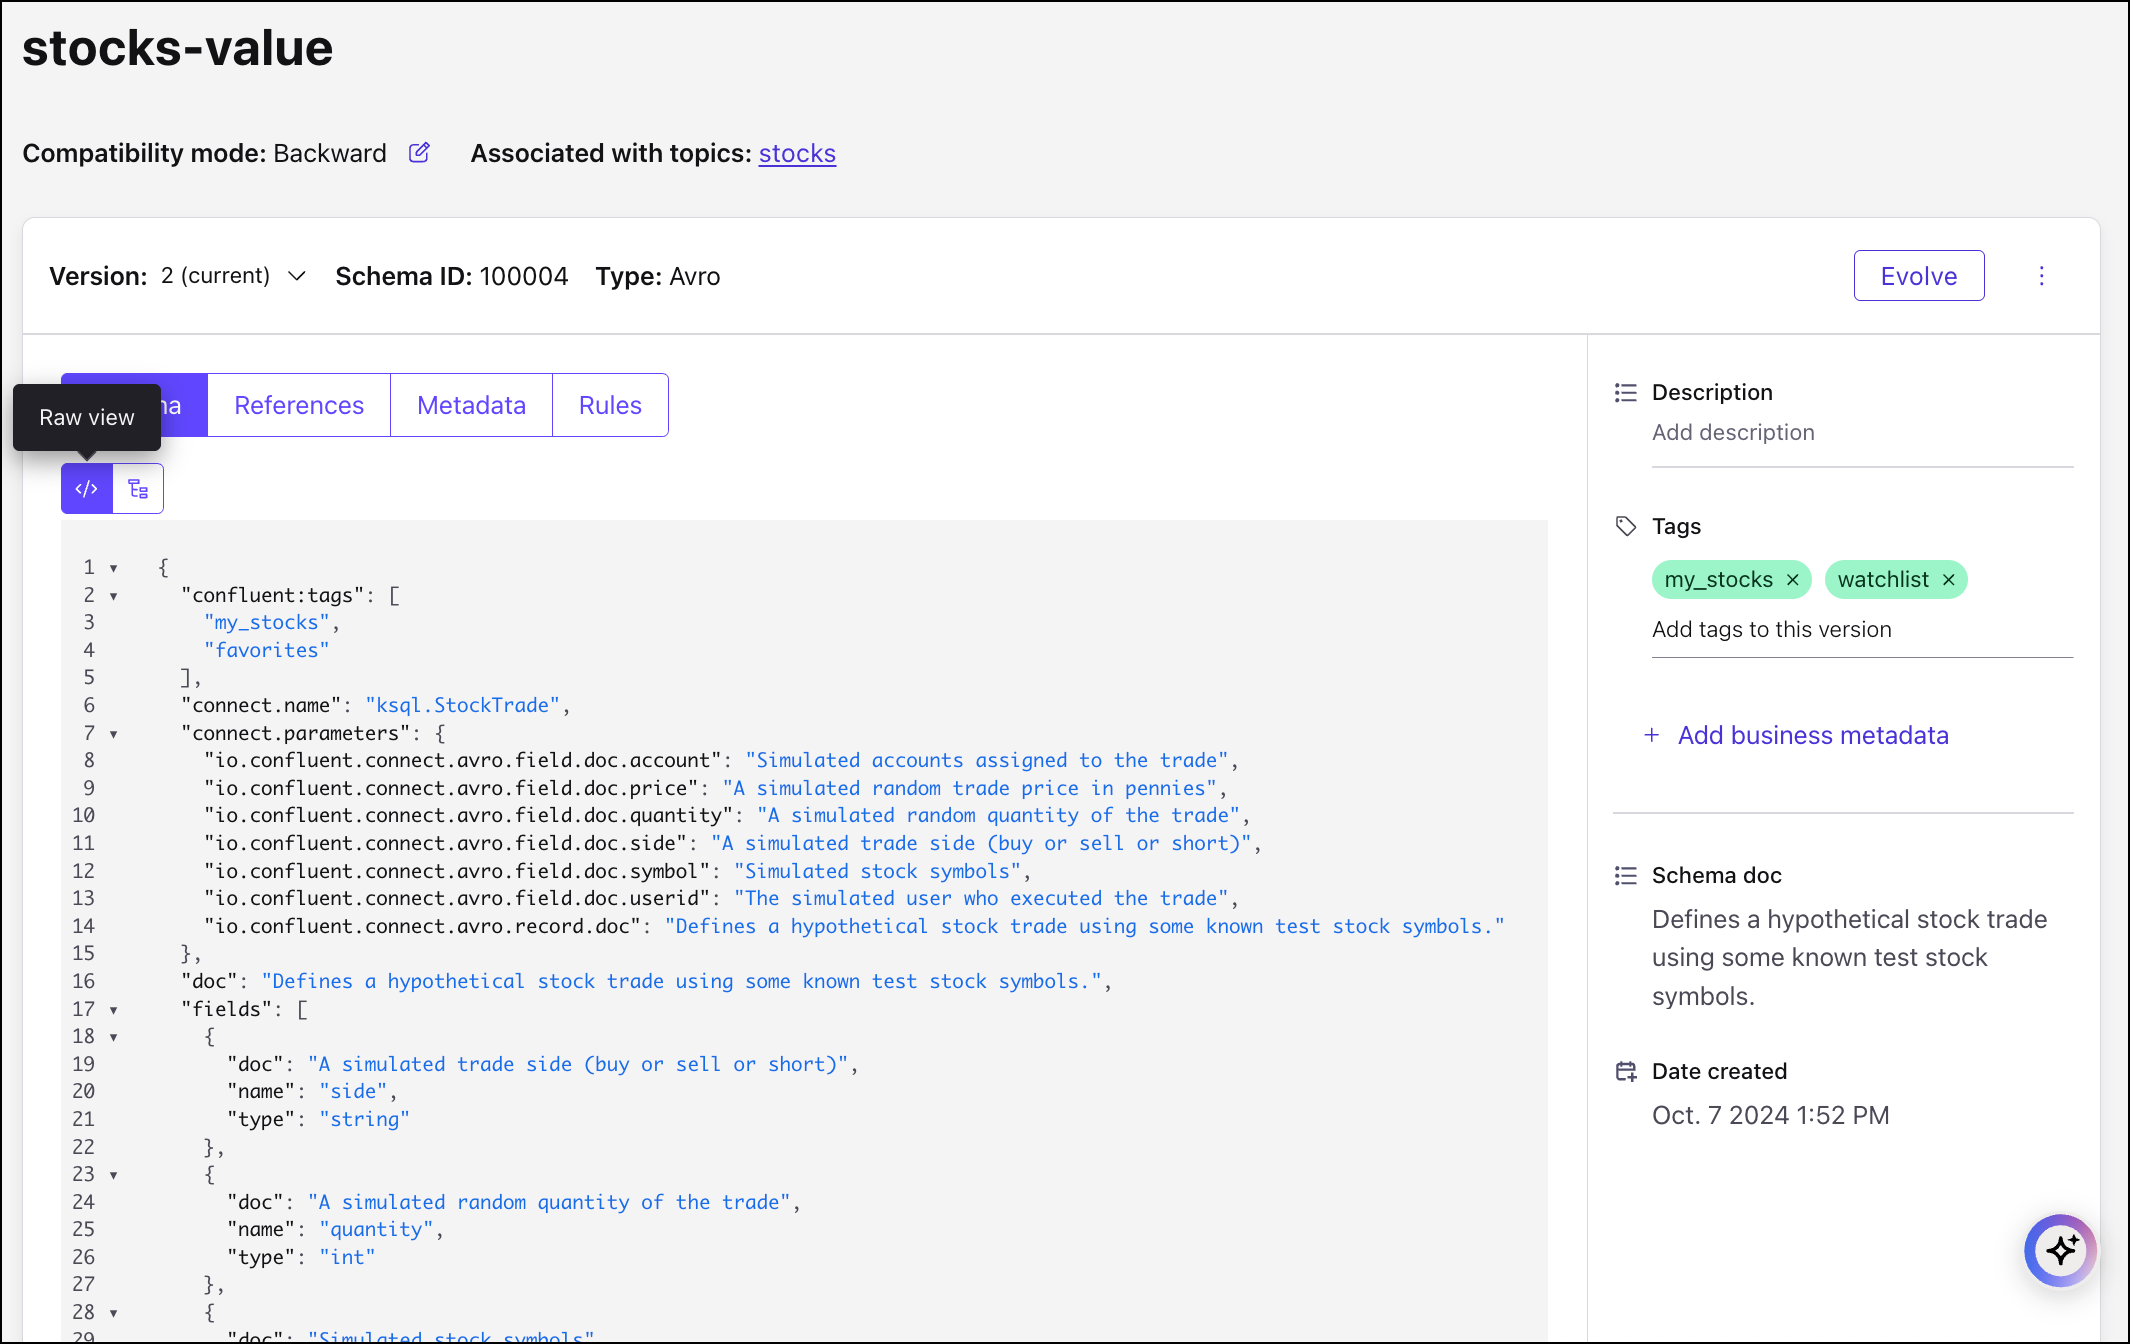
Task: Collapse the fields array on line 17
Action: click(114, 1010)
